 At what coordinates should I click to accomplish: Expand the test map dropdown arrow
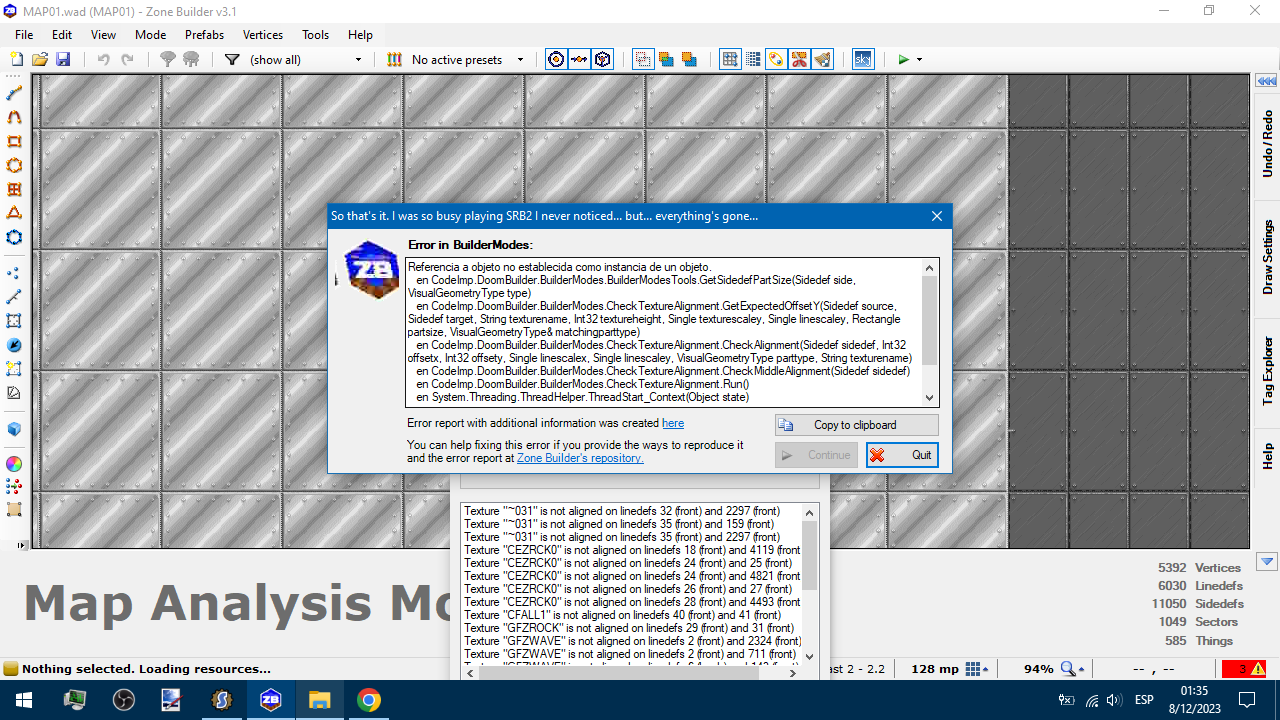point(919,60)
